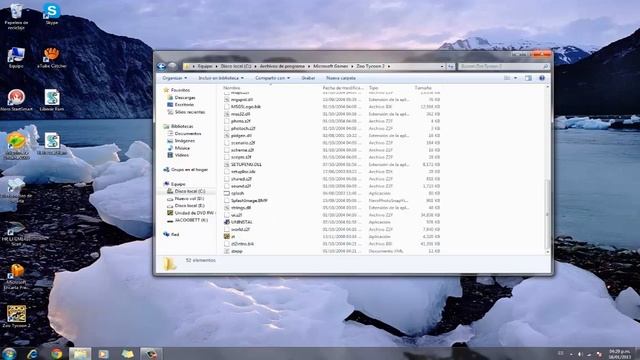Click the Windows Start orb

pos(9,353)
